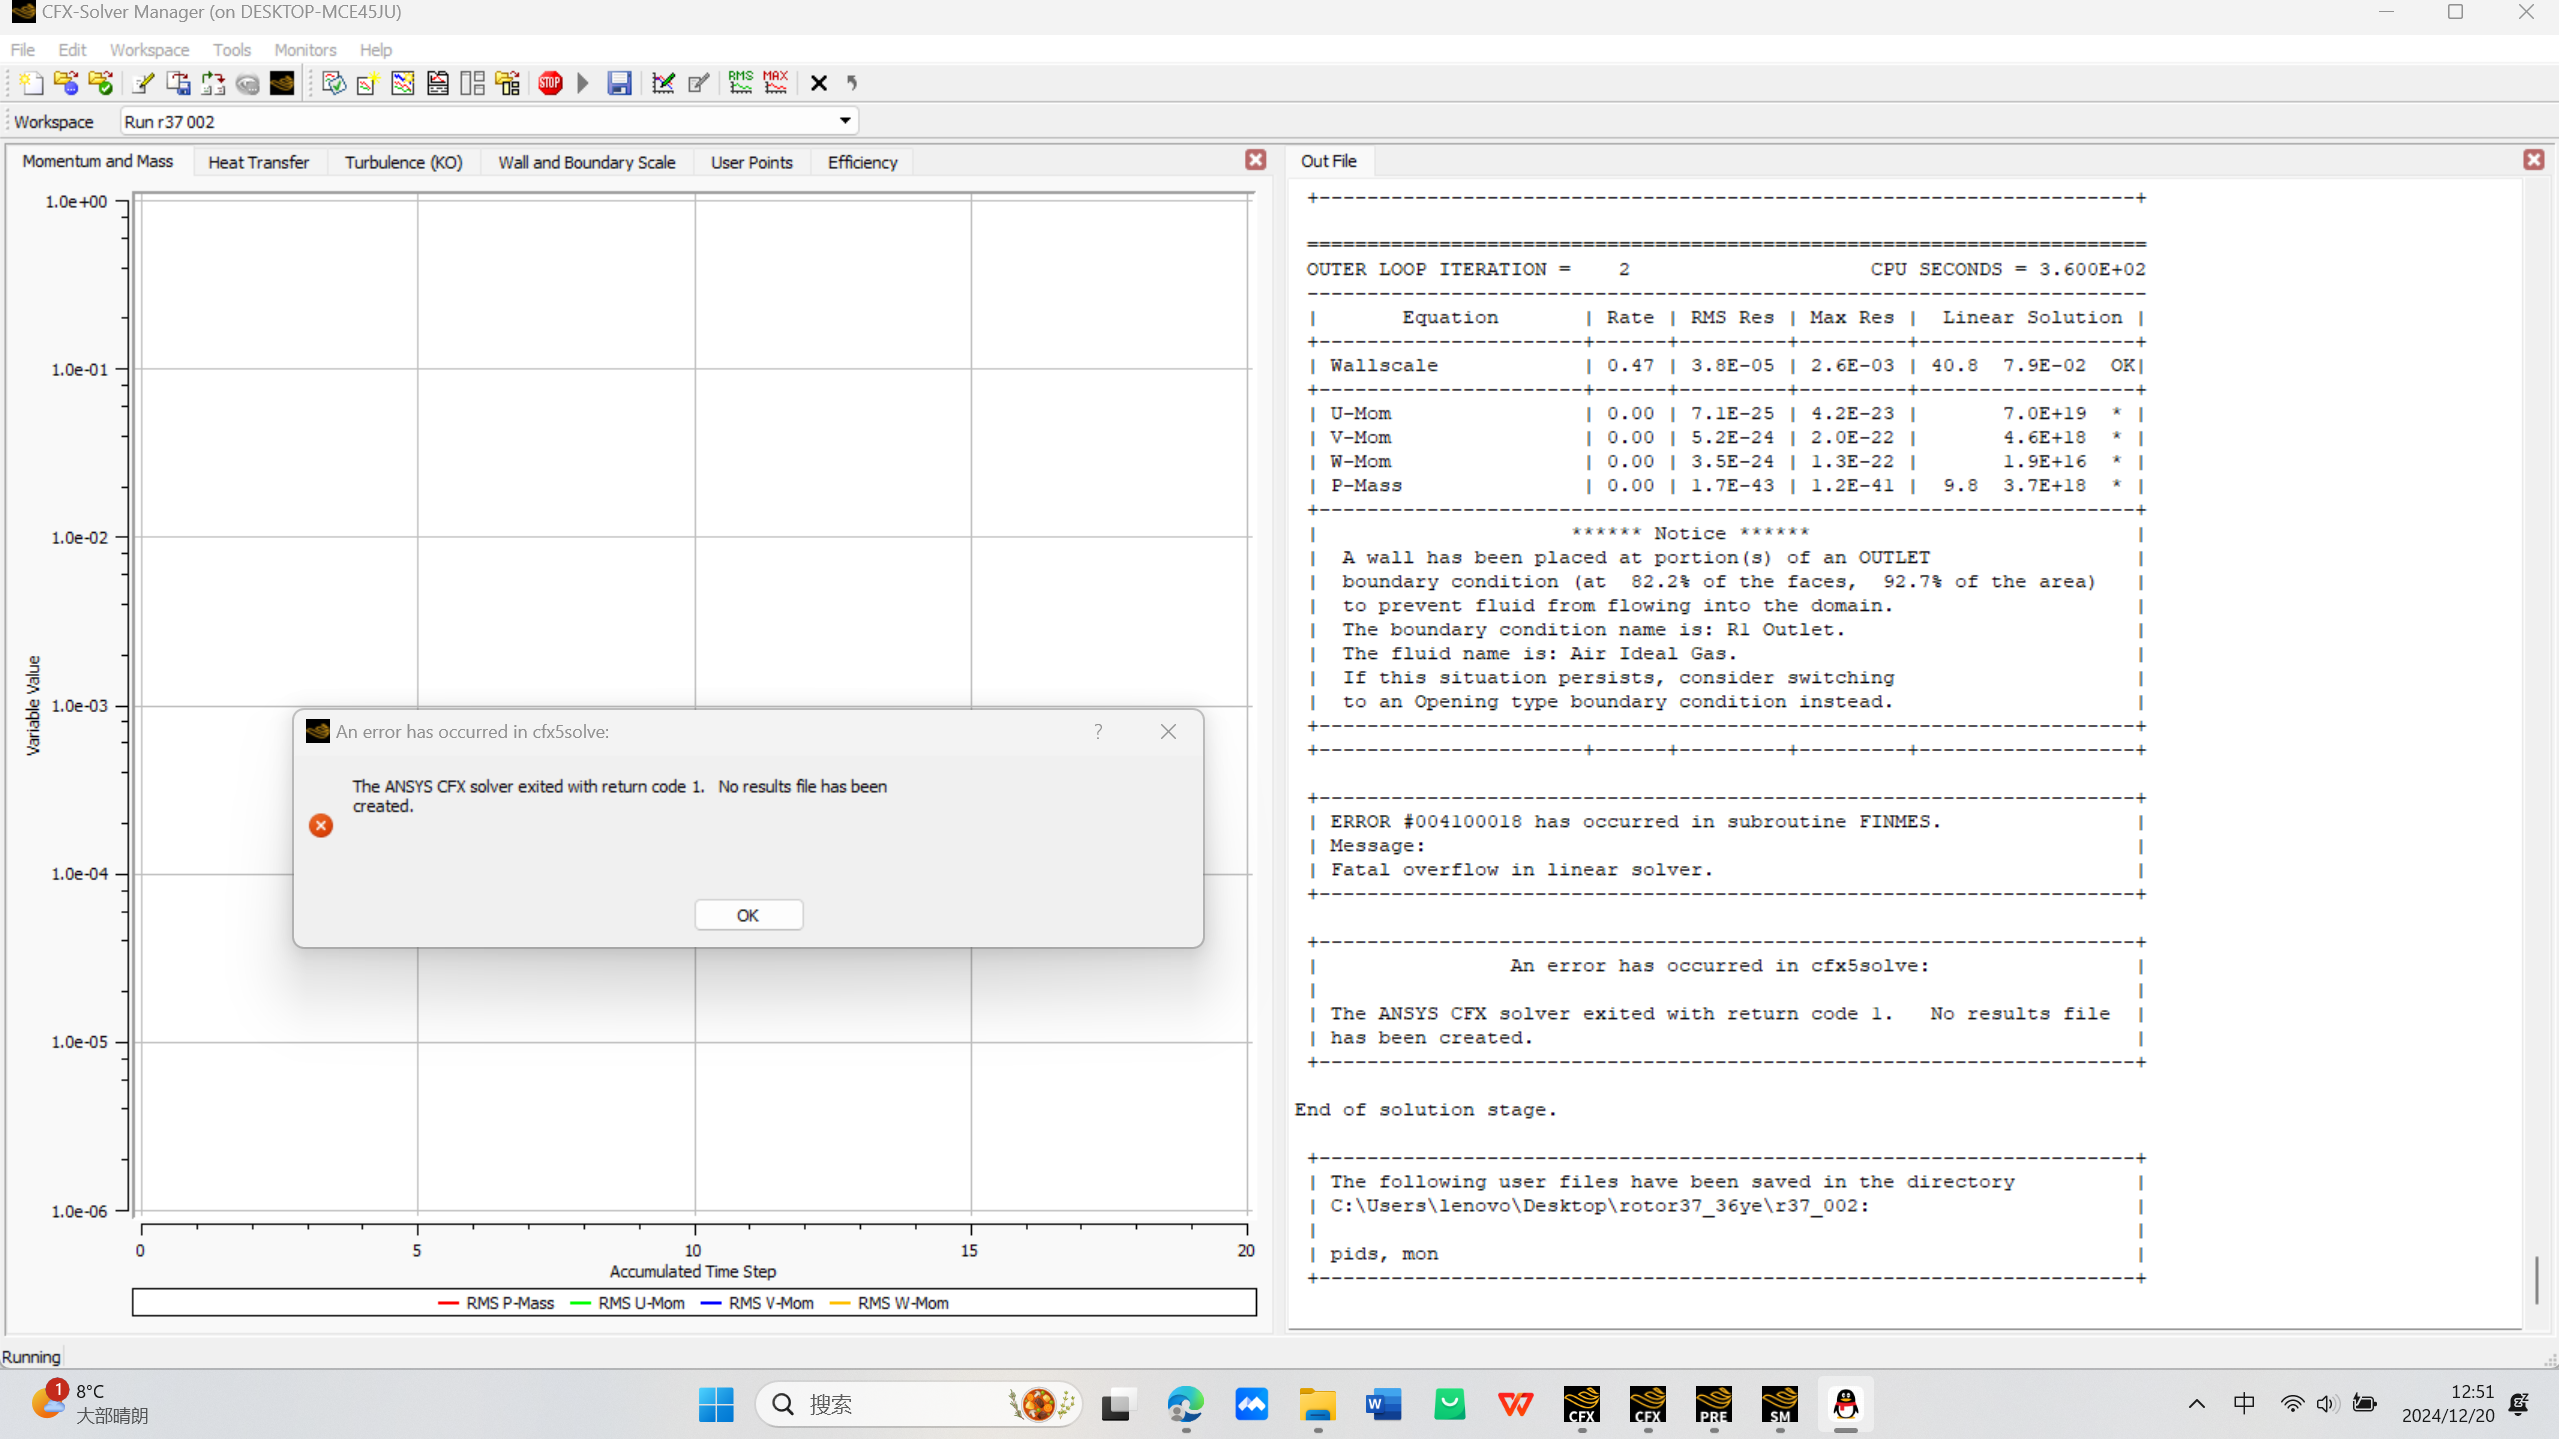The height and width of the screenshot is (1439, 2559).
Task: Click the Out File vertical scrollbar thumb
Action: click(x=2537, y=1280)
